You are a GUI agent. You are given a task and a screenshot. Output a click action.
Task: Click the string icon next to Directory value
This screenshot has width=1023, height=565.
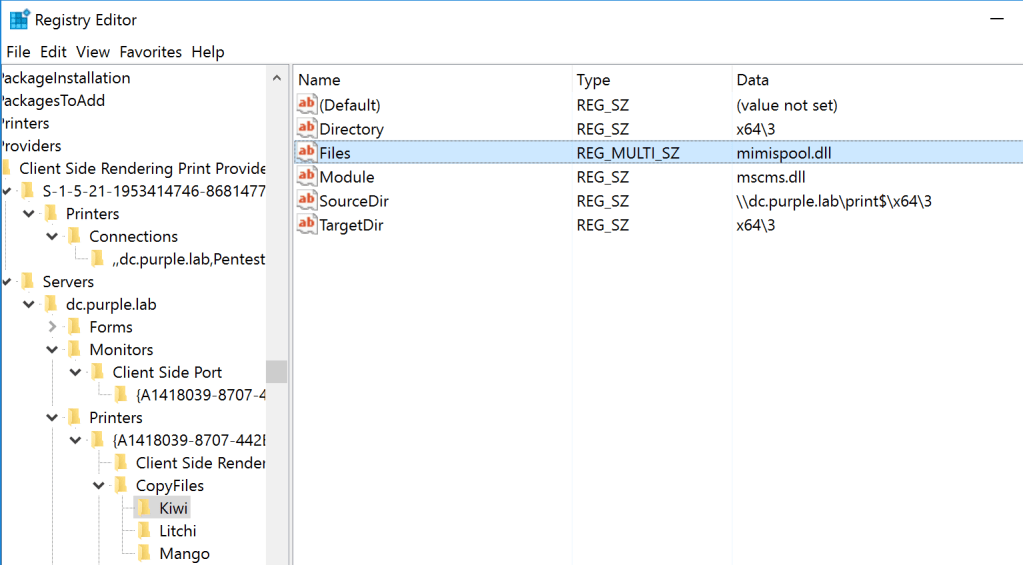(307, 129)
